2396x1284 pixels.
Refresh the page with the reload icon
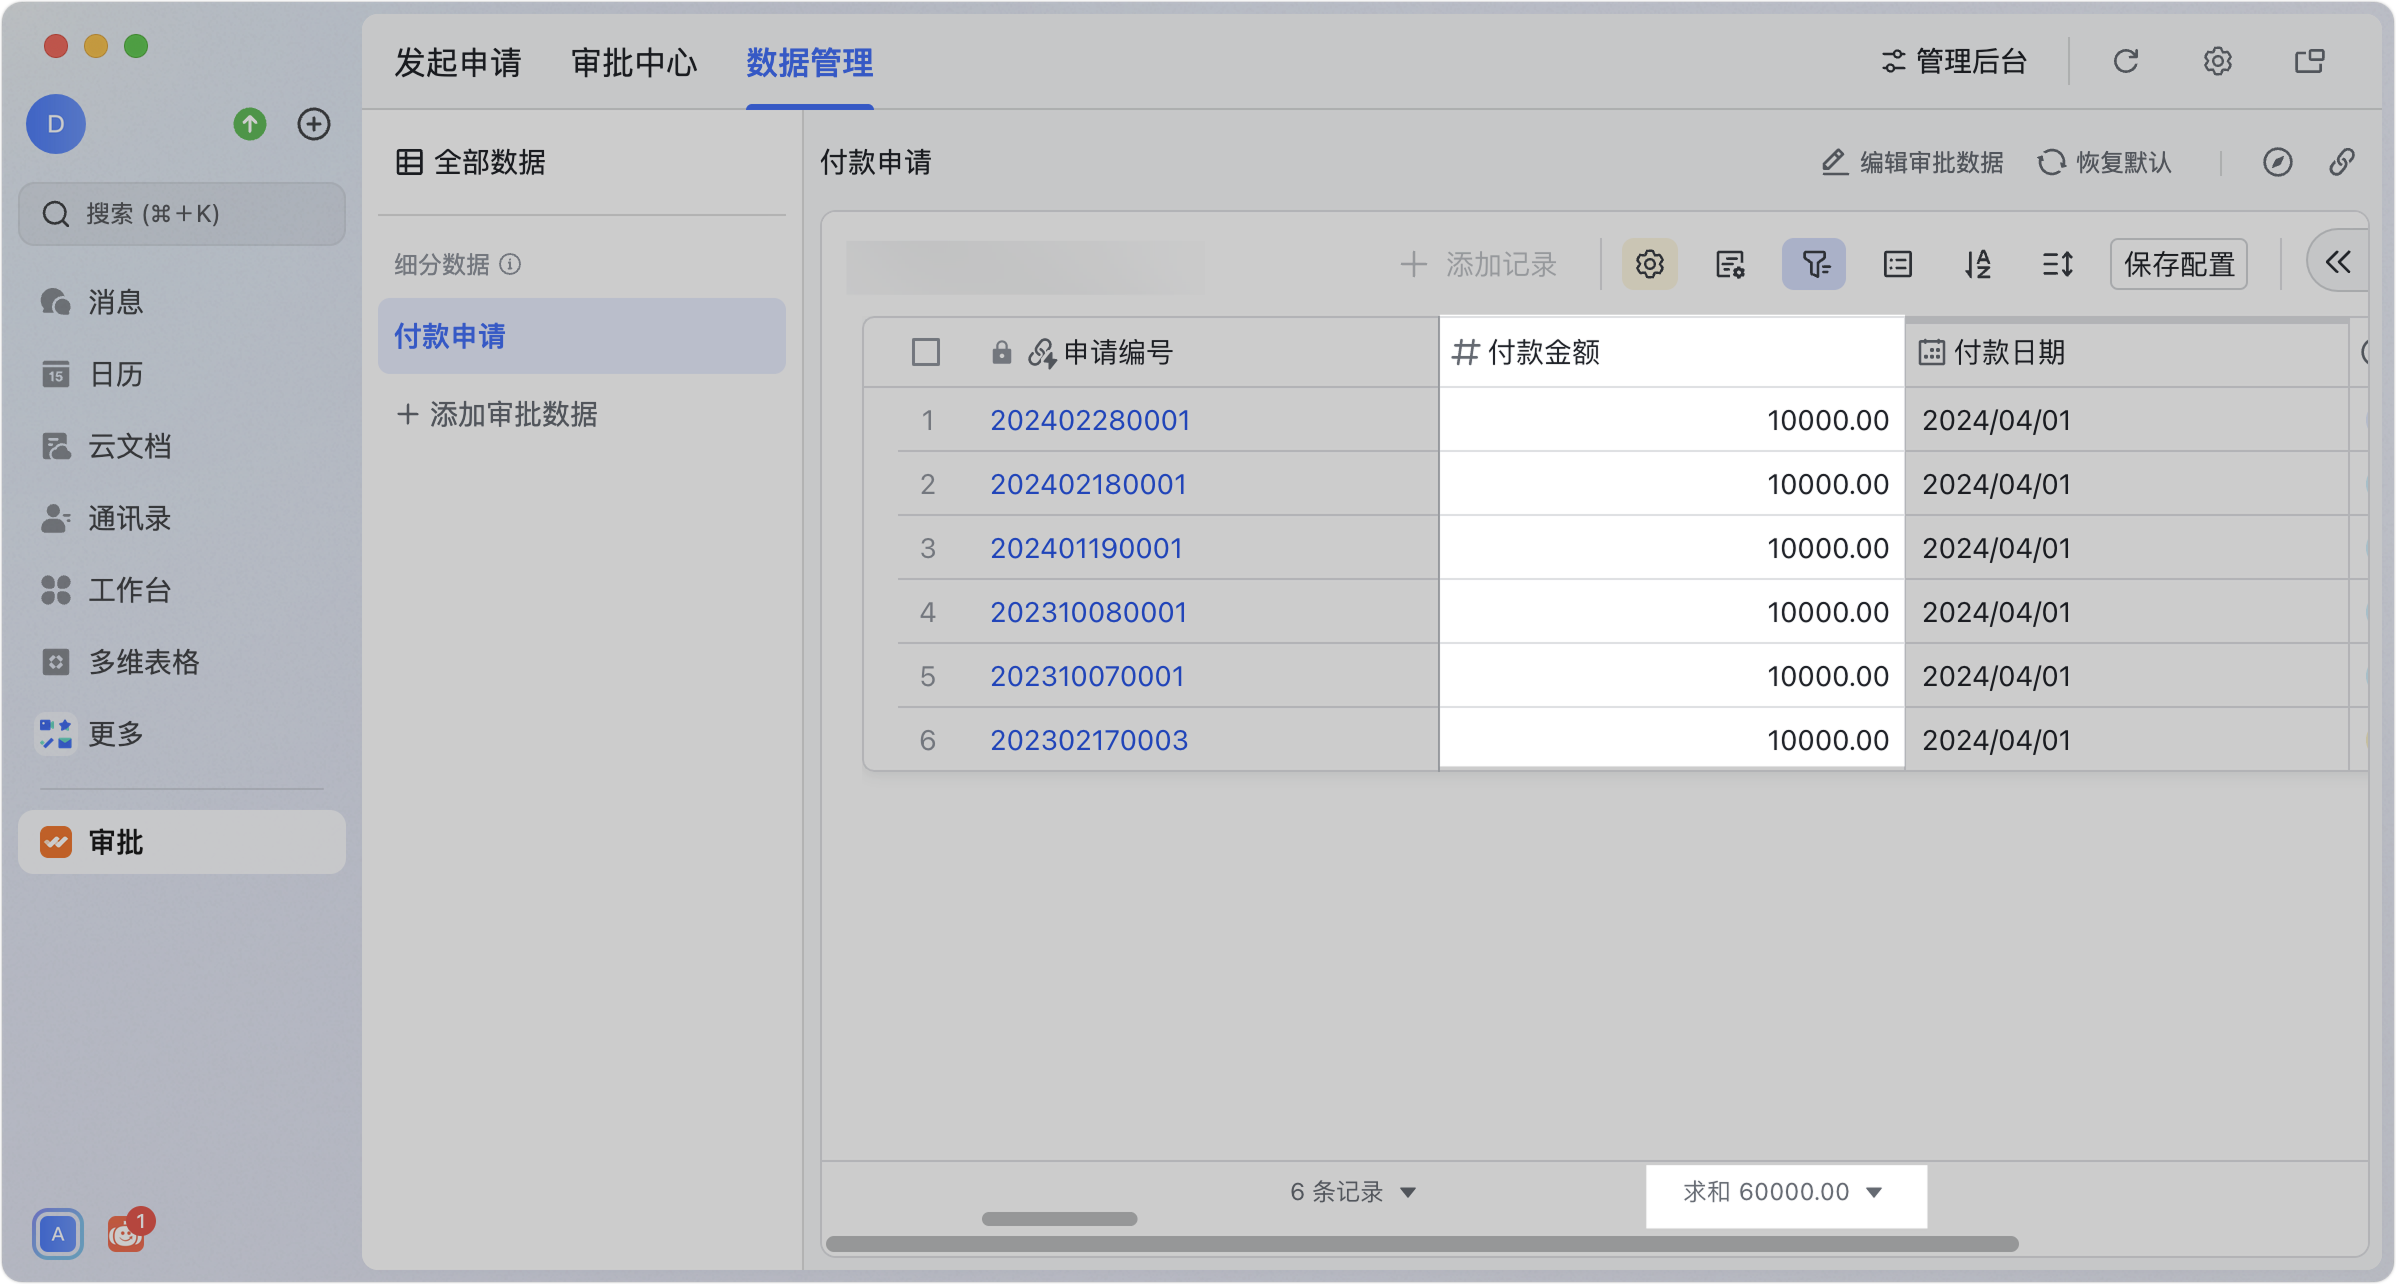[x=2126, y=61]
